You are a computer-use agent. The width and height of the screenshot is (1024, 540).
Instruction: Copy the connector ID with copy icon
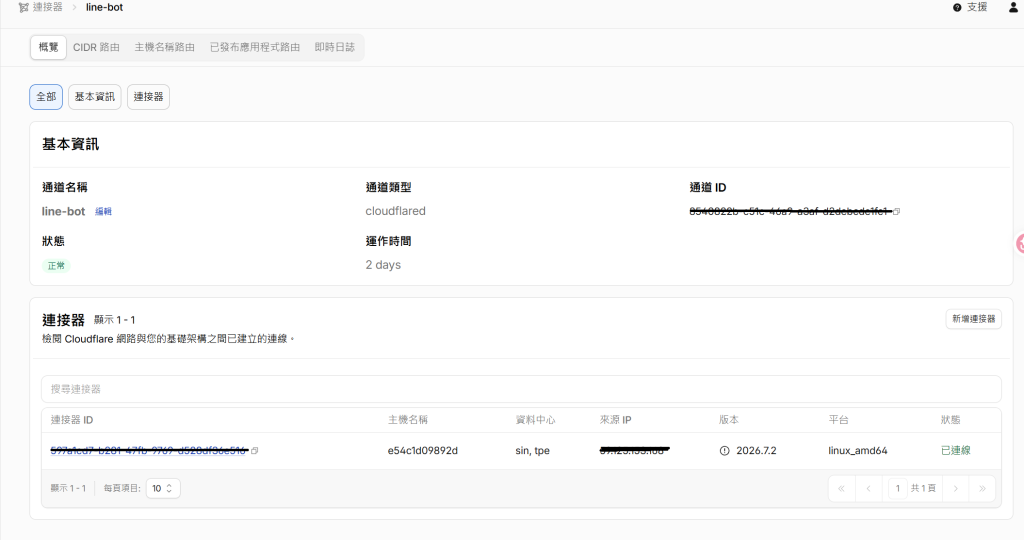[255, 451]
